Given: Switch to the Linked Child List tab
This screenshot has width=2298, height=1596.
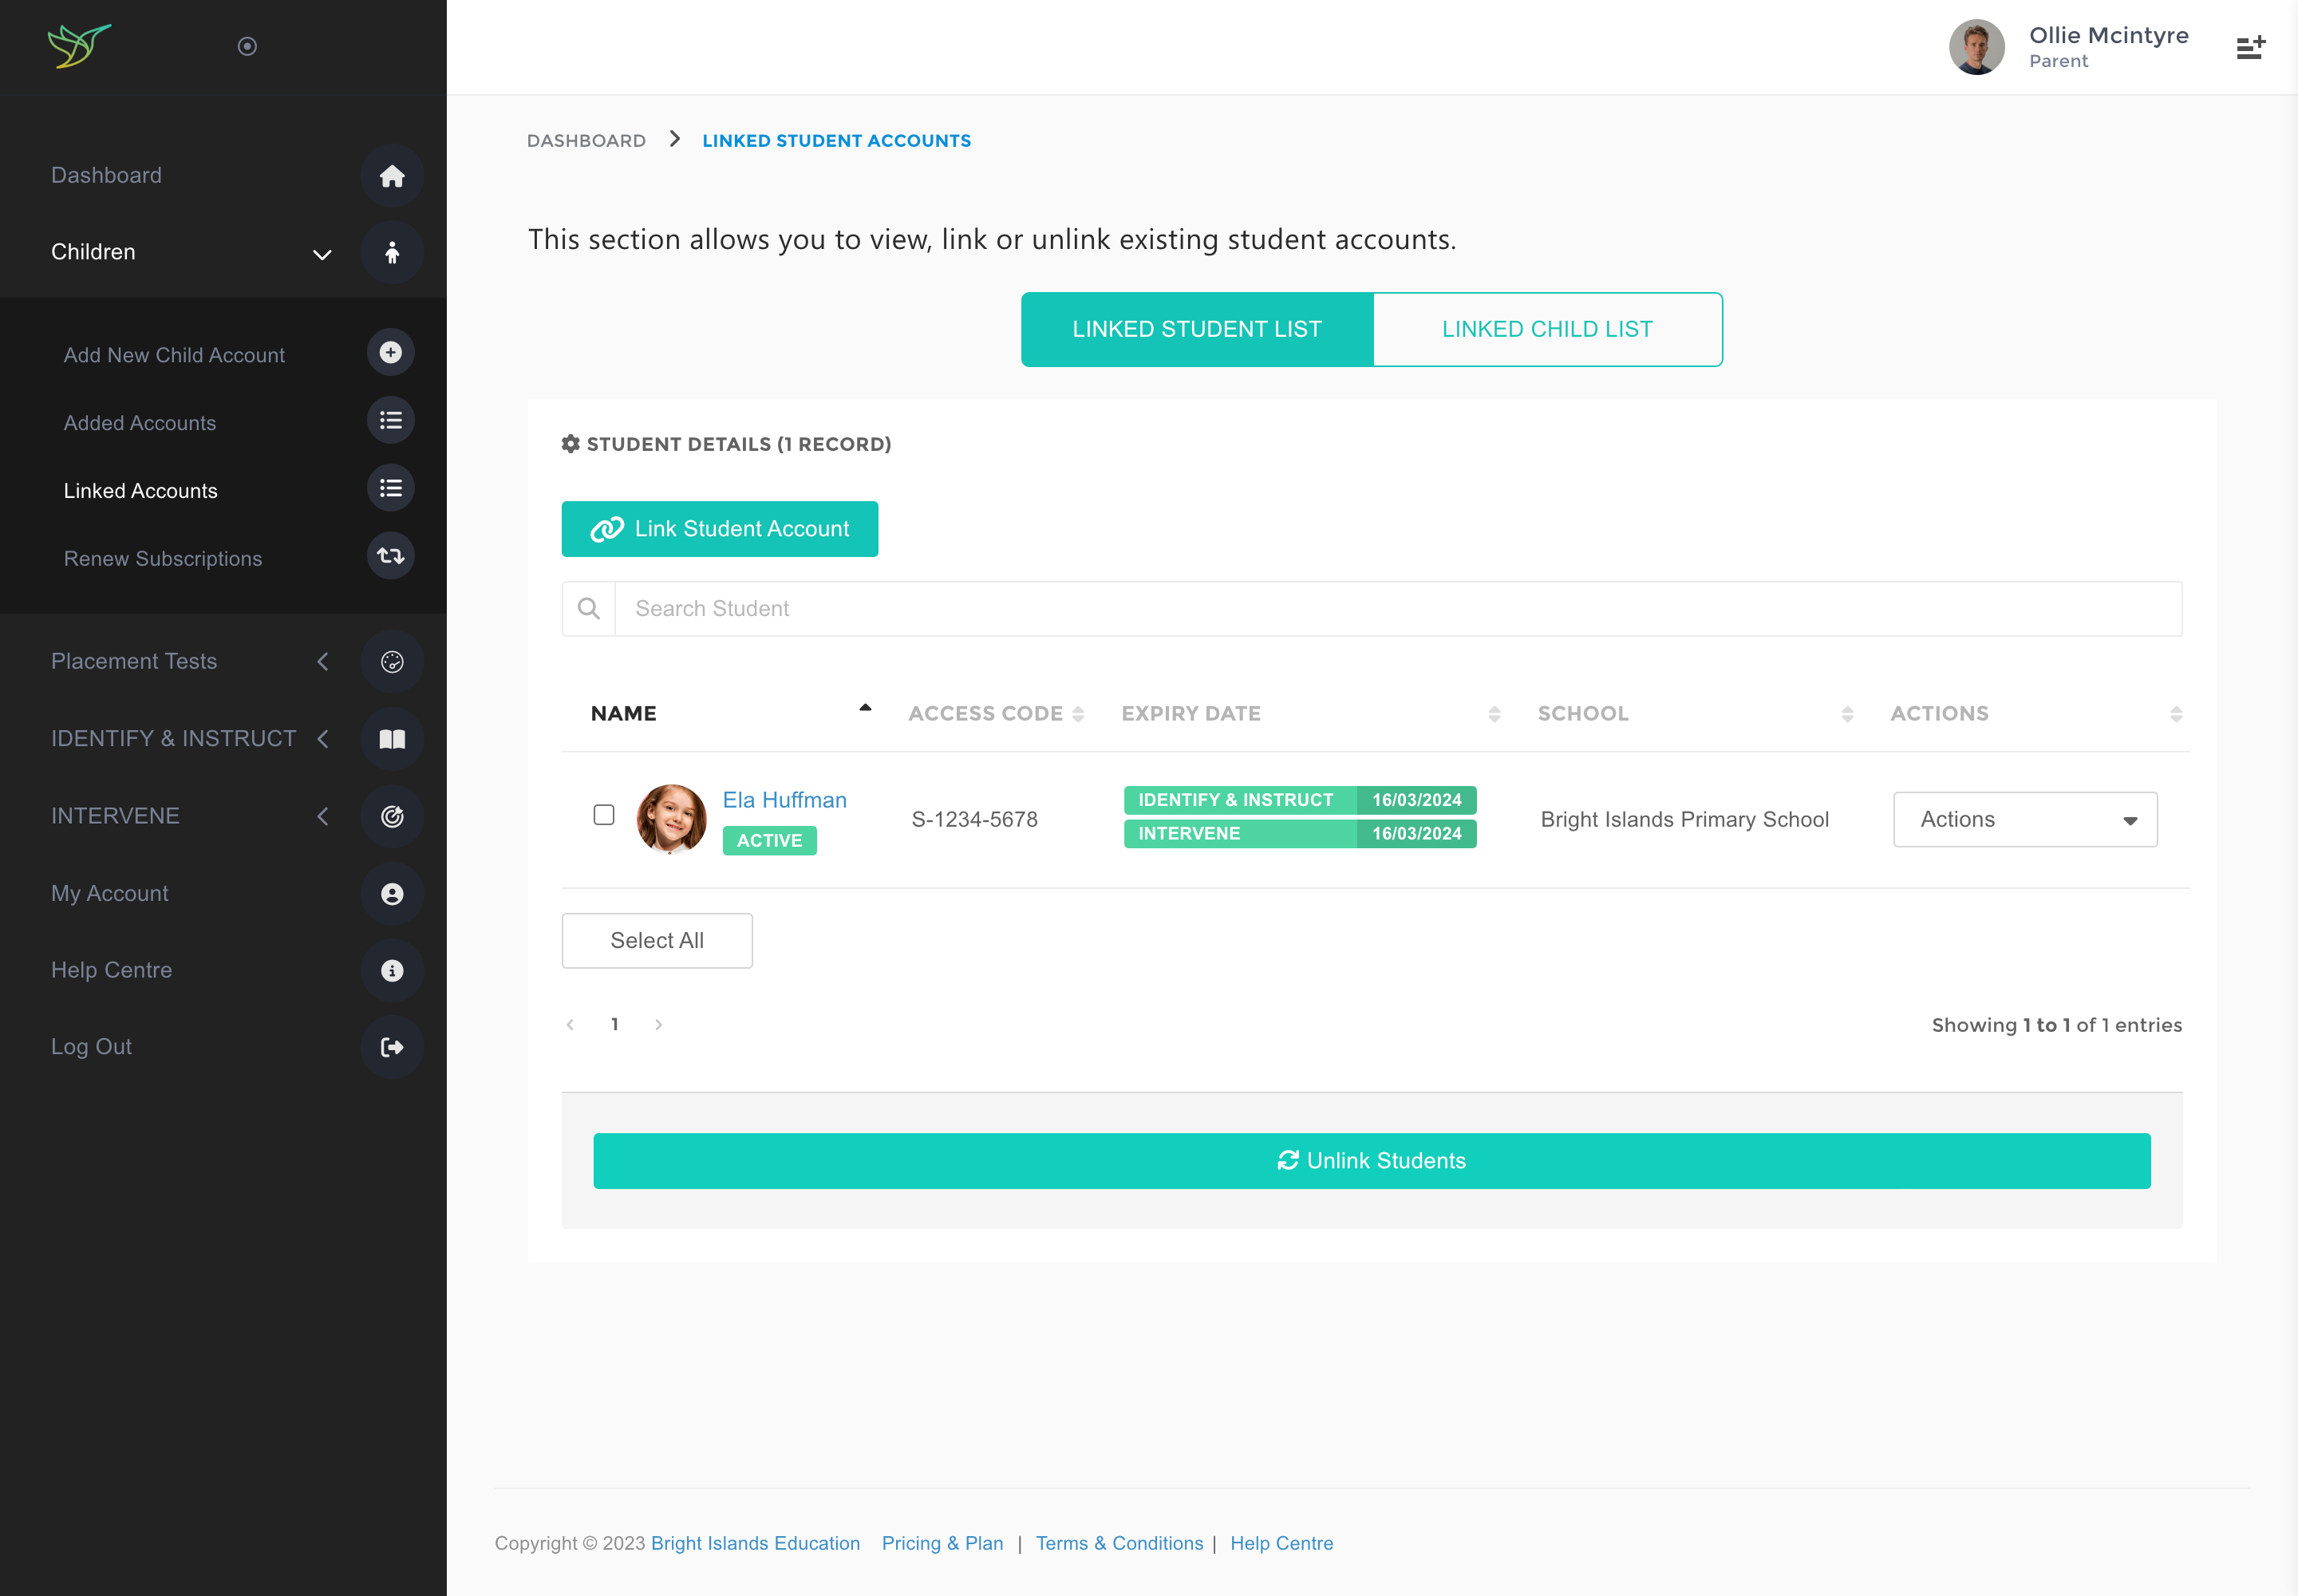Looking at the screenshot, I should (x=1546, y=329).
